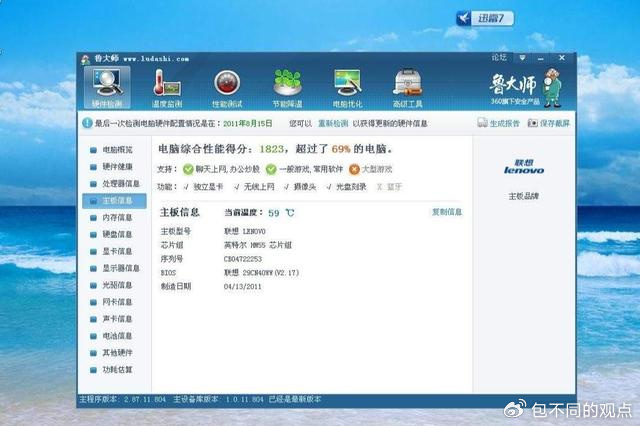
Task: Click the score value 1823
Action: (271, 149)
